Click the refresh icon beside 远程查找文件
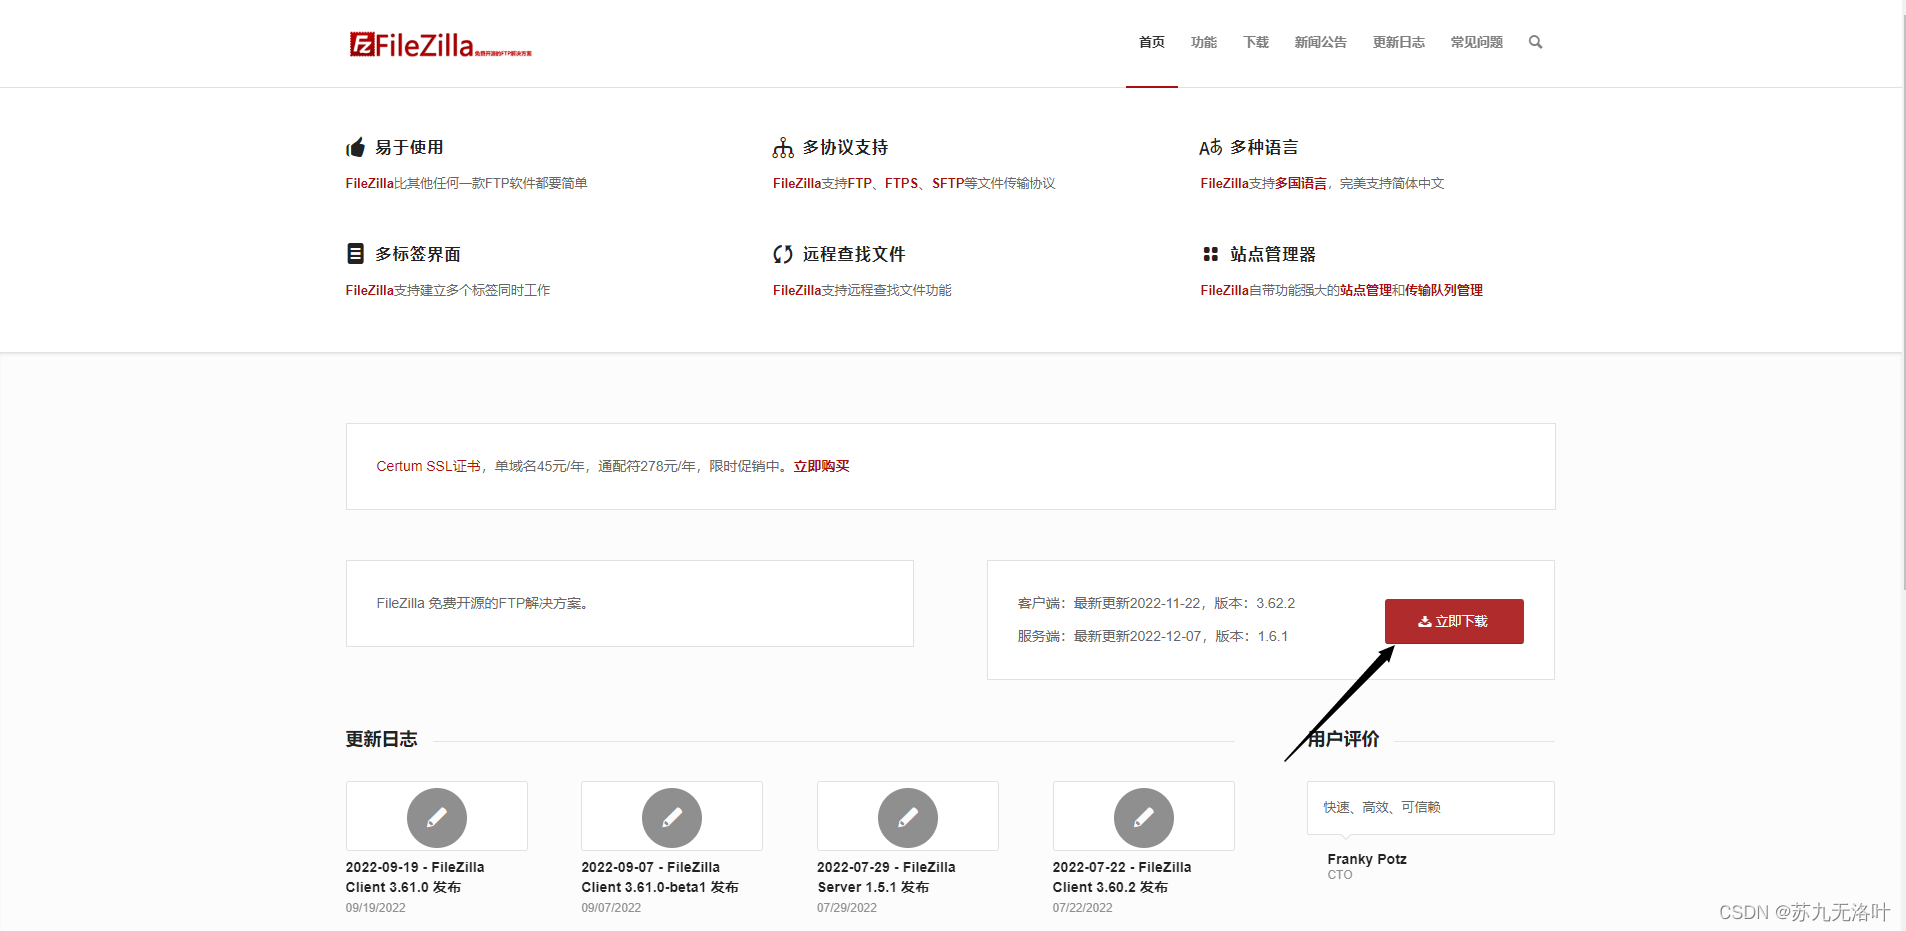The width and height of the screenshot is (1906, 931). pos(783,254)
